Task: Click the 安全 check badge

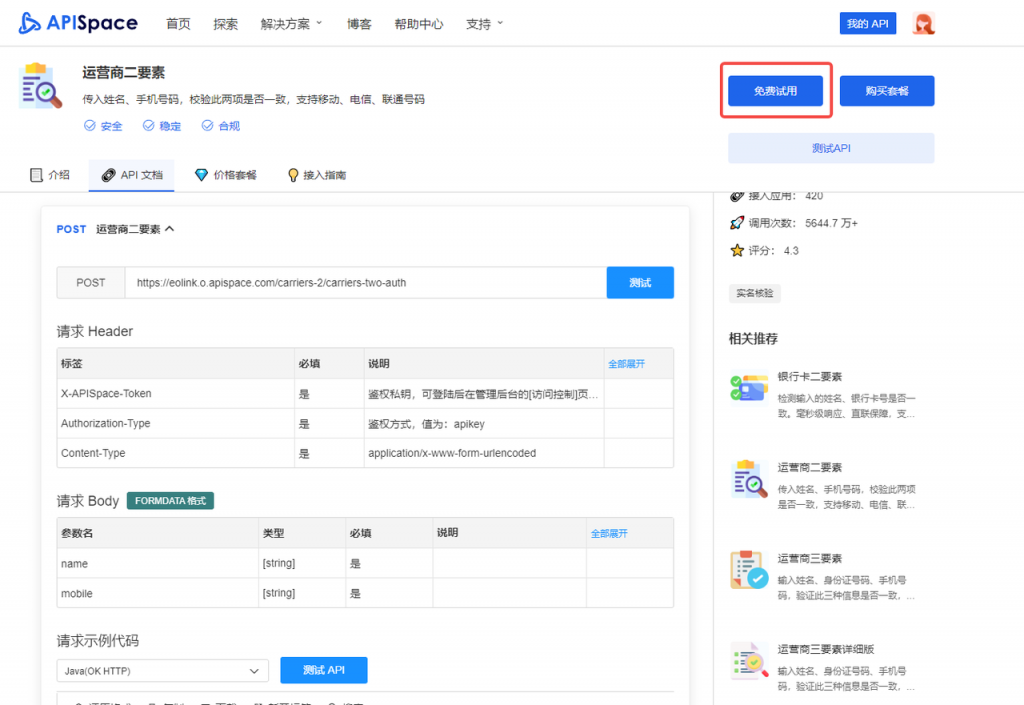Action: 103,125
